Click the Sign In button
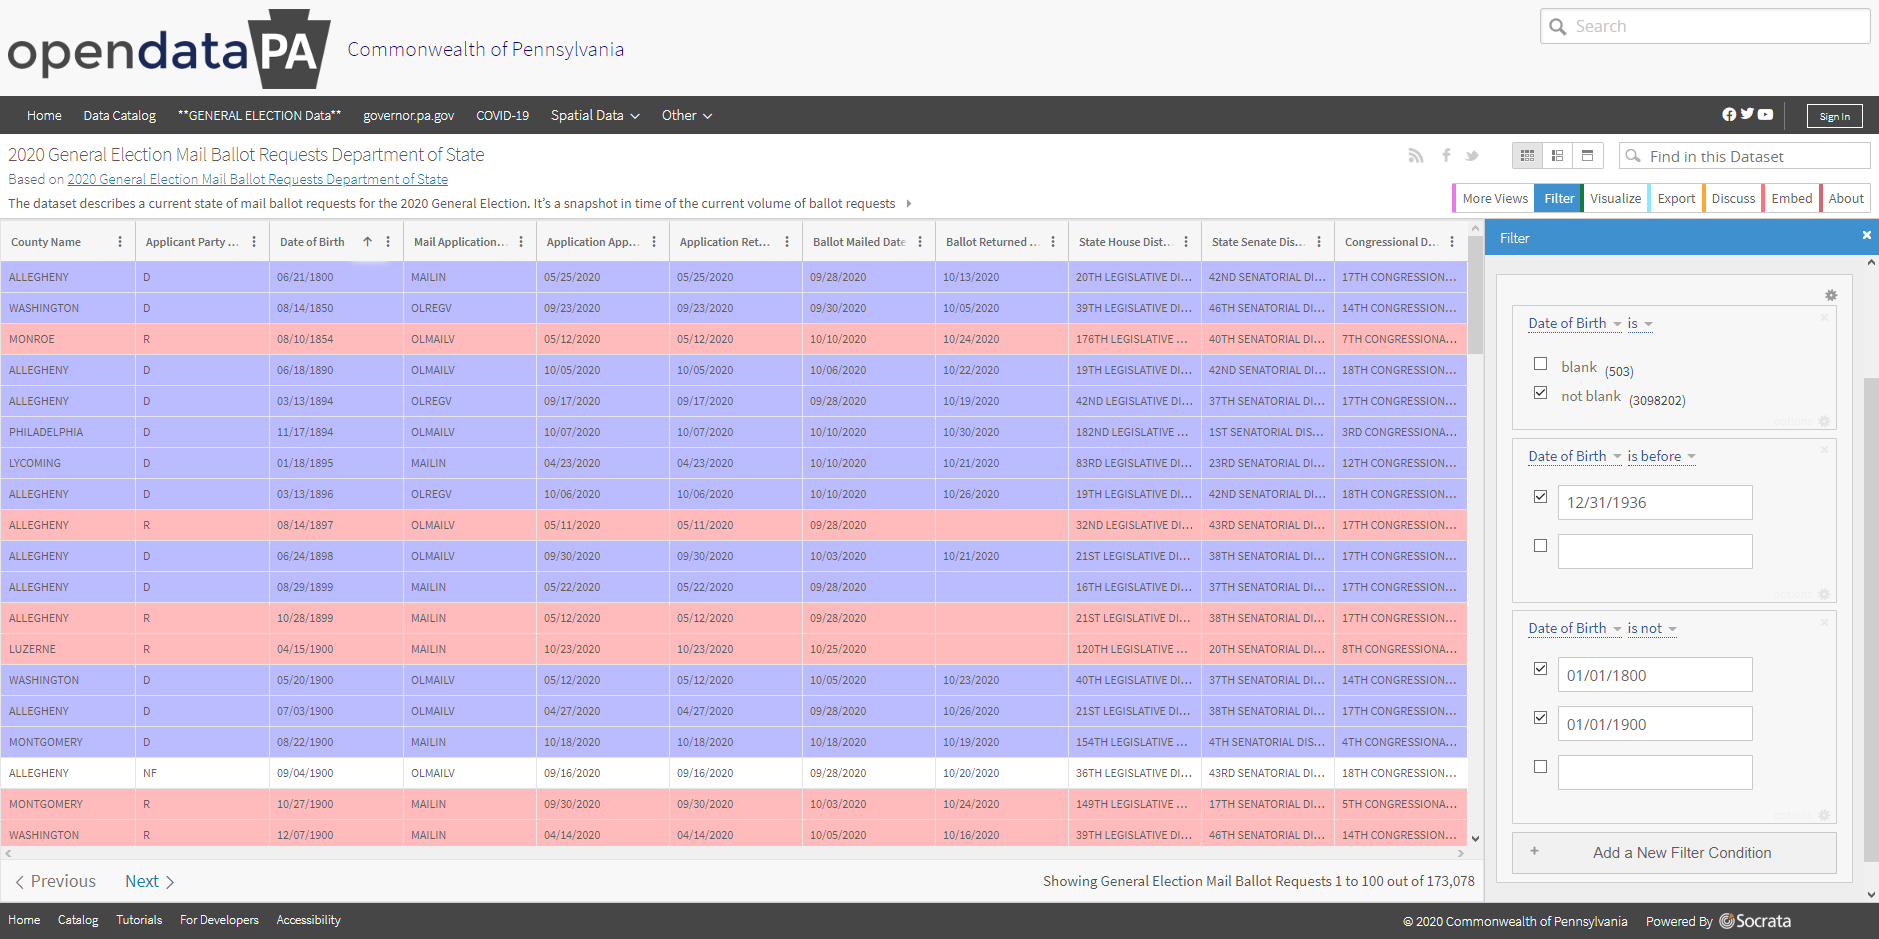 (x=1834, y=116)
